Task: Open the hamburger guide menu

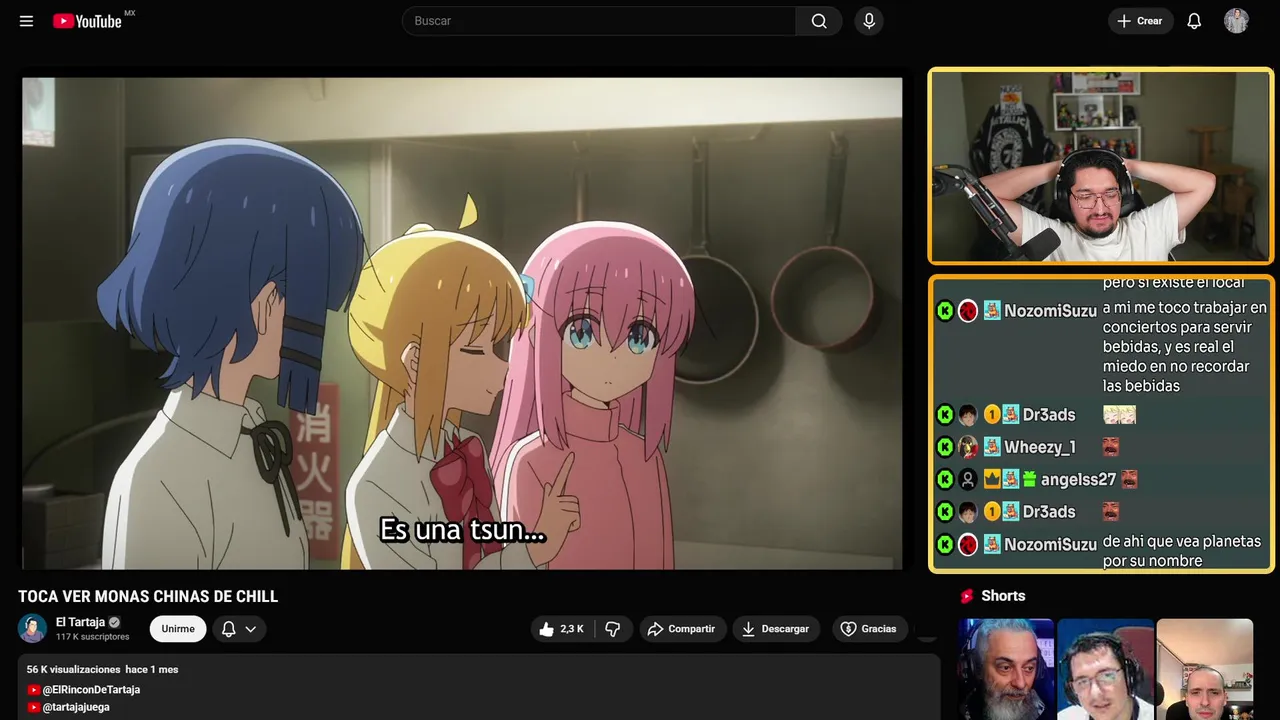Action: coord(26,21)
